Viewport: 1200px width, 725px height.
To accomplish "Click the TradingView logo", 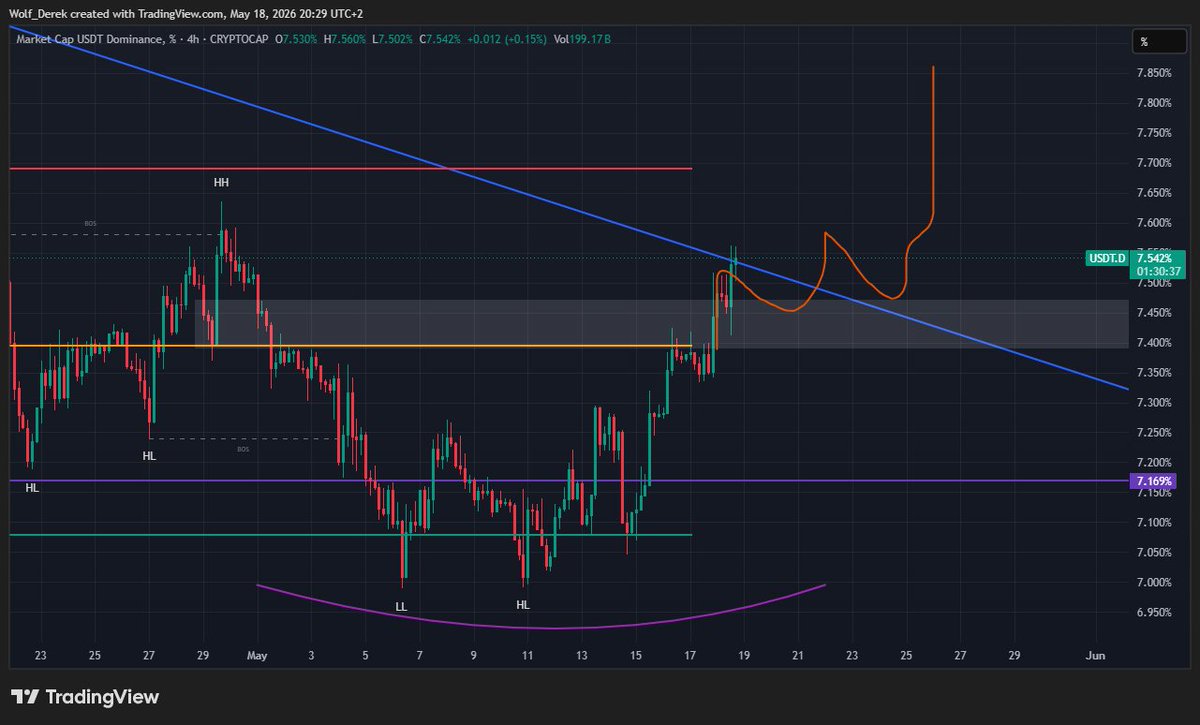I will pos(85,697).
